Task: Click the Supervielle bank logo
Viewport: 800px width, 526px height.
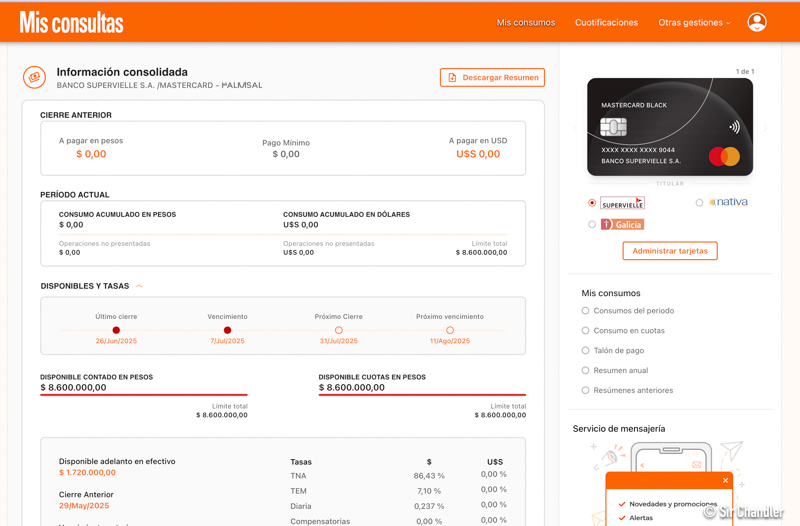Action: pyautogui.click(x=622, y=203)
